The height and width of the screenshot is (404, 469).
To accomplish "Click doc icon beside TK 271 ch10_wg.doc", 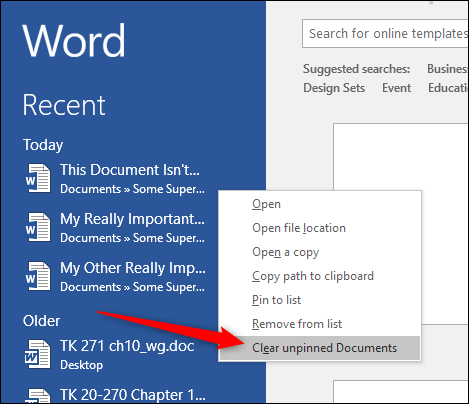I will pos(38,354).
